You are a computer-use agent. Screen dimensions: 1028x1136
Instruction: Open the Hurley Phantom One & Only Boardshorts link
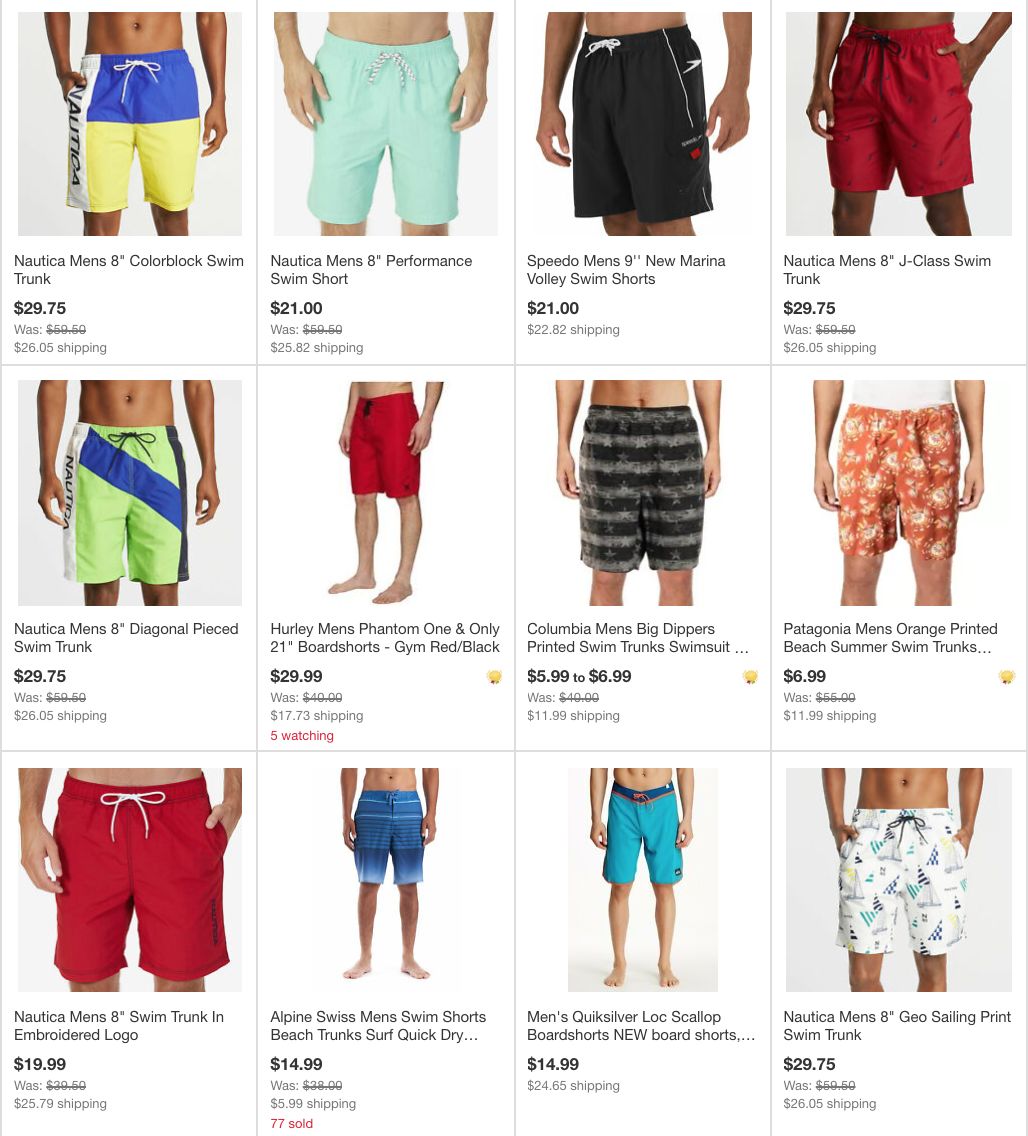pyautogui.click(x=385, y=638)
